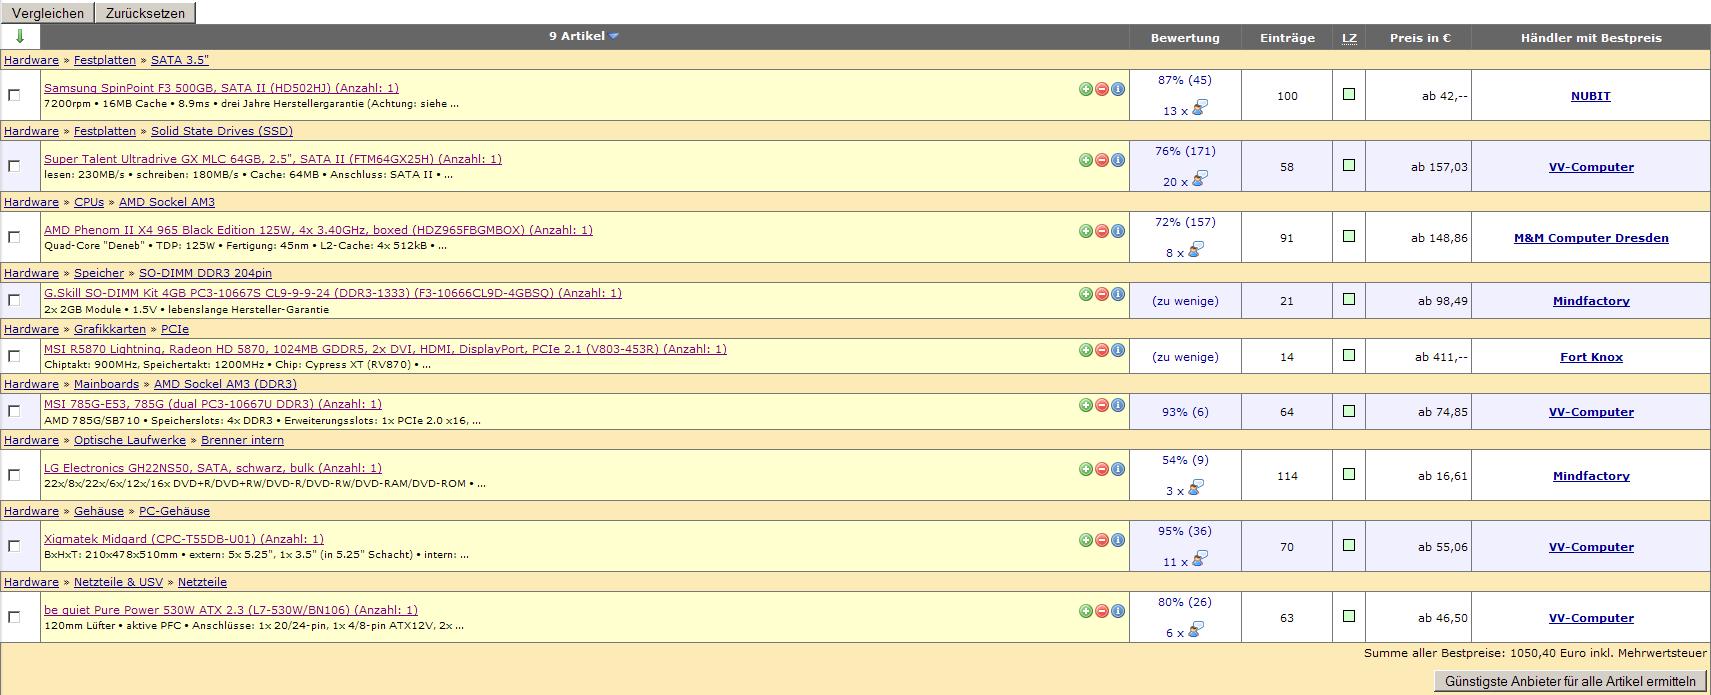
Task: Tick the compare checkbox for G.Skill SO-DIMM Kit
Action: coord(14,300)
